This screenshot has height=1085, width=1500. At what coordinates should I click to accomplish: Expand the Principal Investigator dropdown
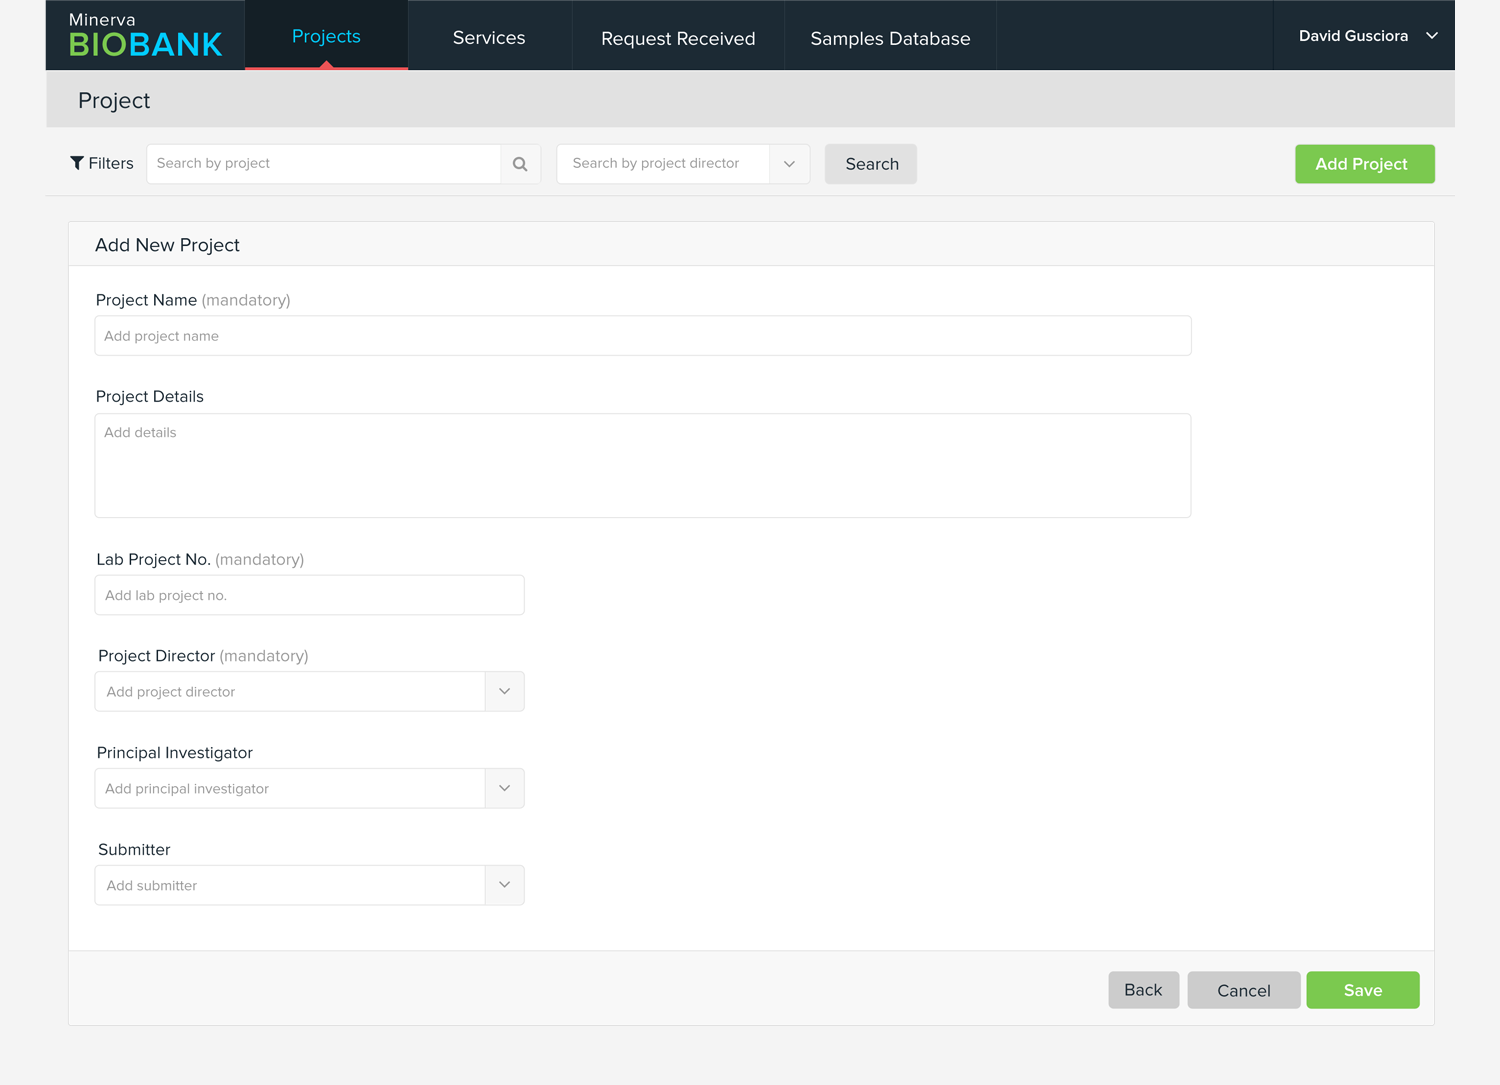[x=504, y=789]
